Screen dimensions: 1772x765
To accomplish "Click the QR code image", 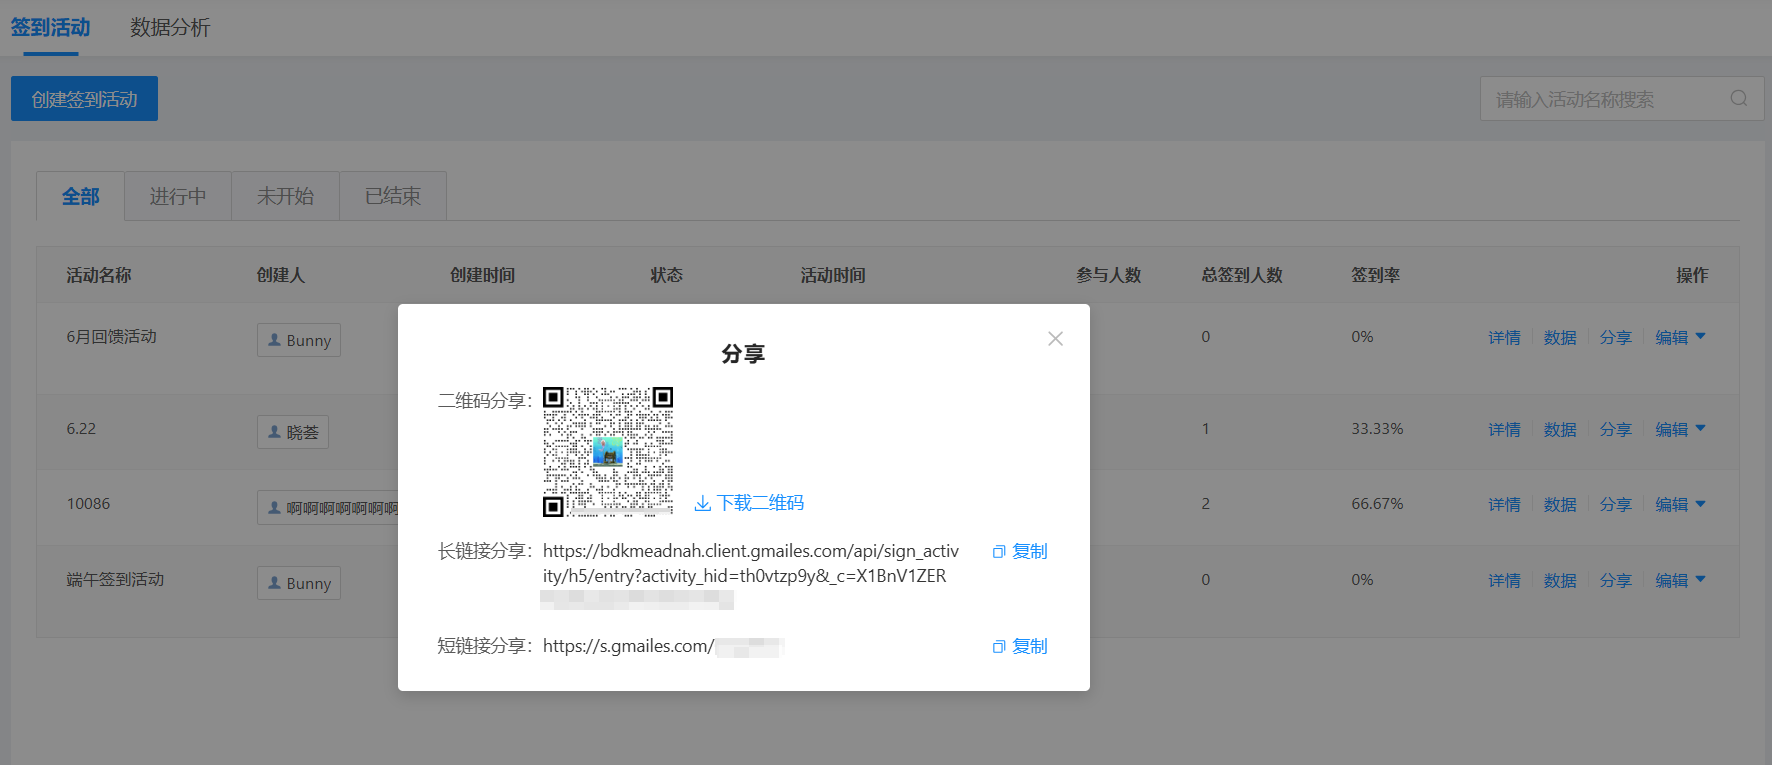I will pyautogui.click(x=608, y=452).
